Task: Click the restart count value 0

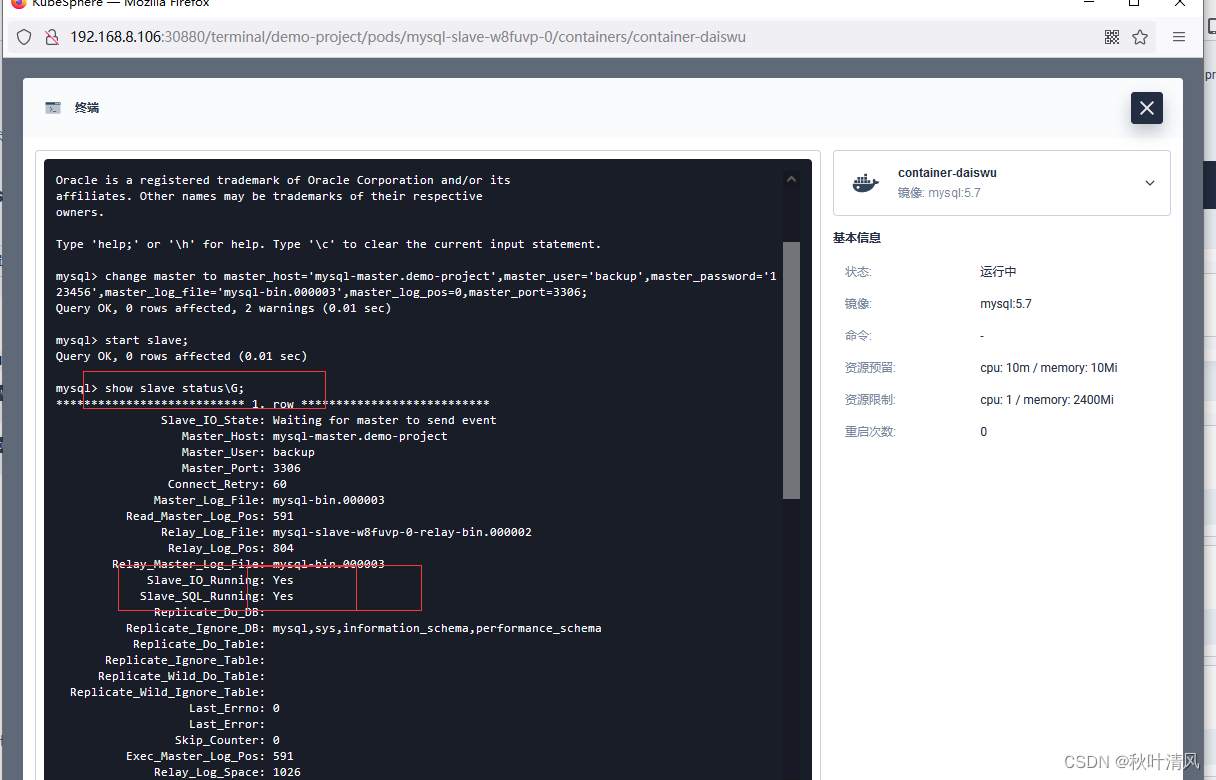Action: 983,431
